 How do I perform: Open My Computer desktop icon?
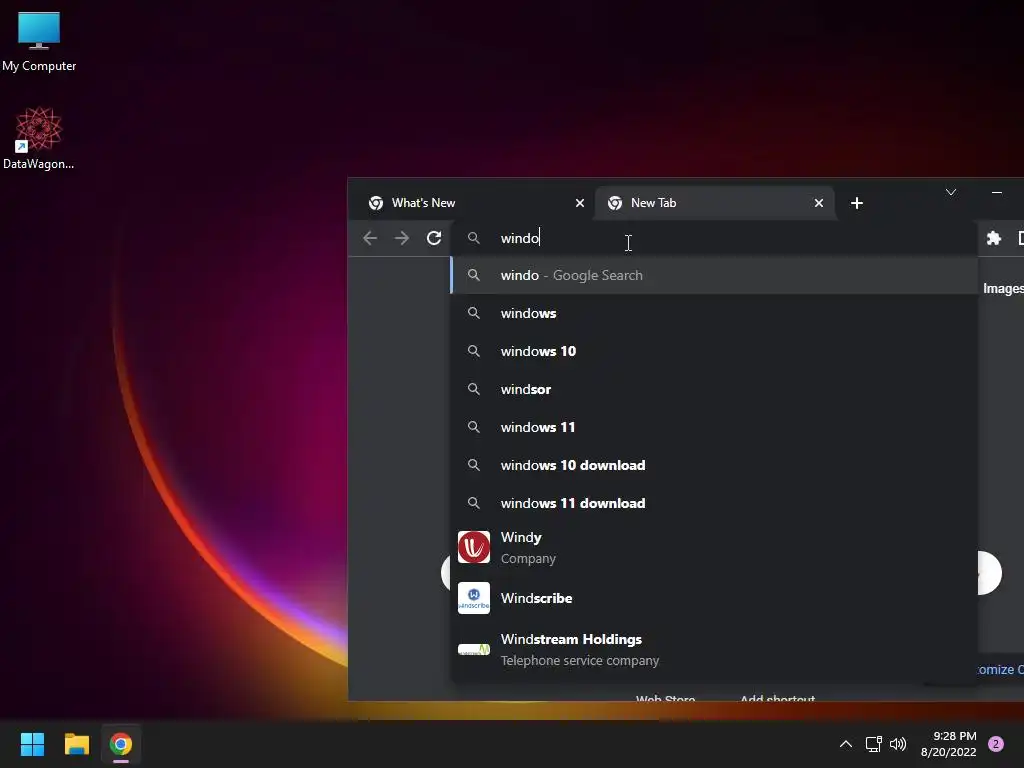pyautogui.click(x=39, y=41)
